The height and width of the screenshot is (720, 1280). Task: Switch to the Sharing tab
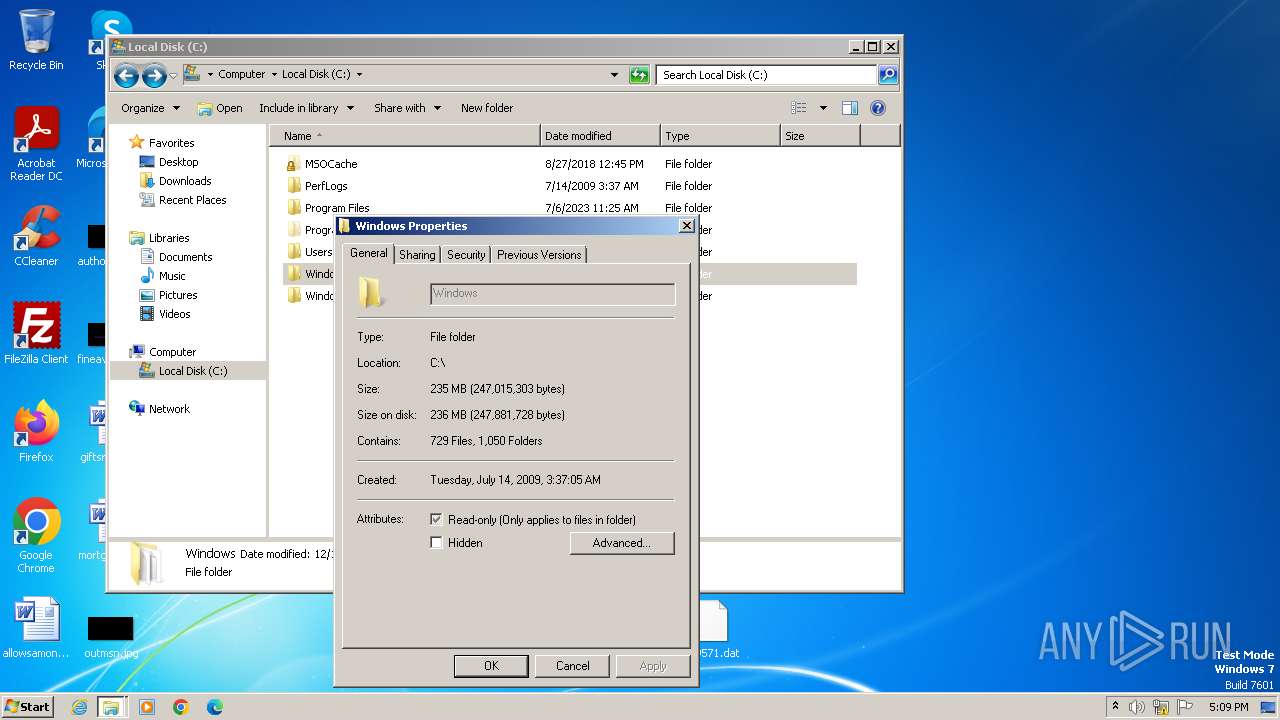click(417, 255)
